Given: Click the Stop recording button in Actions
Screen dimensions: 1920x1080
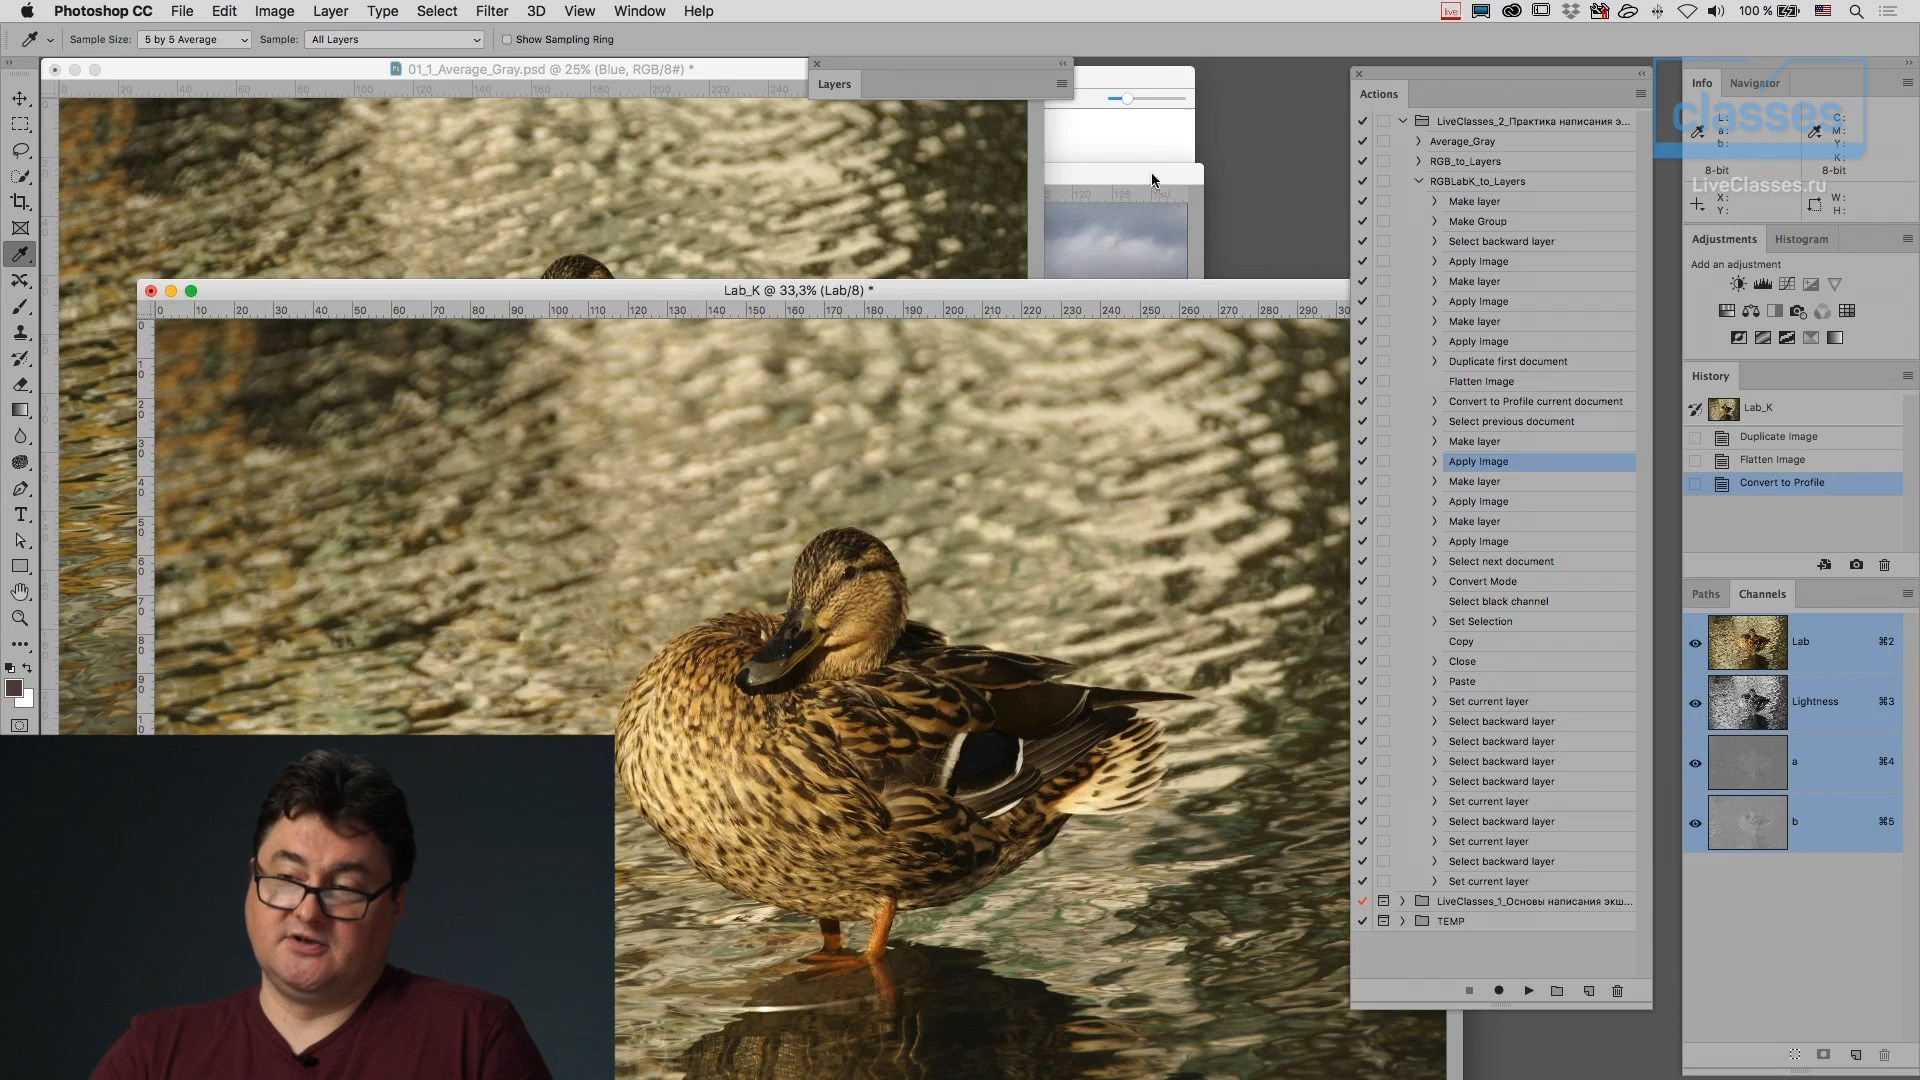Looking at the screenshot, I should pos(1469,991).
